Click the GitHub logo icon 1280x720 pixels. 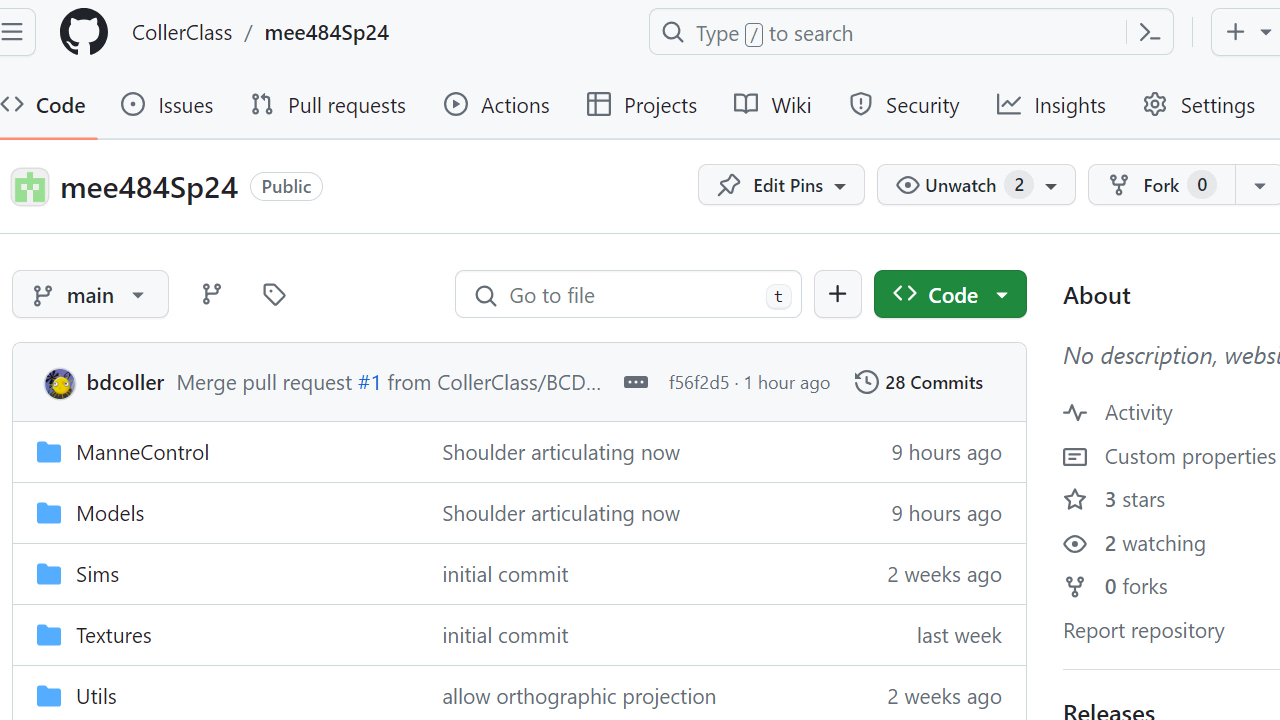(x=84, y=33)
